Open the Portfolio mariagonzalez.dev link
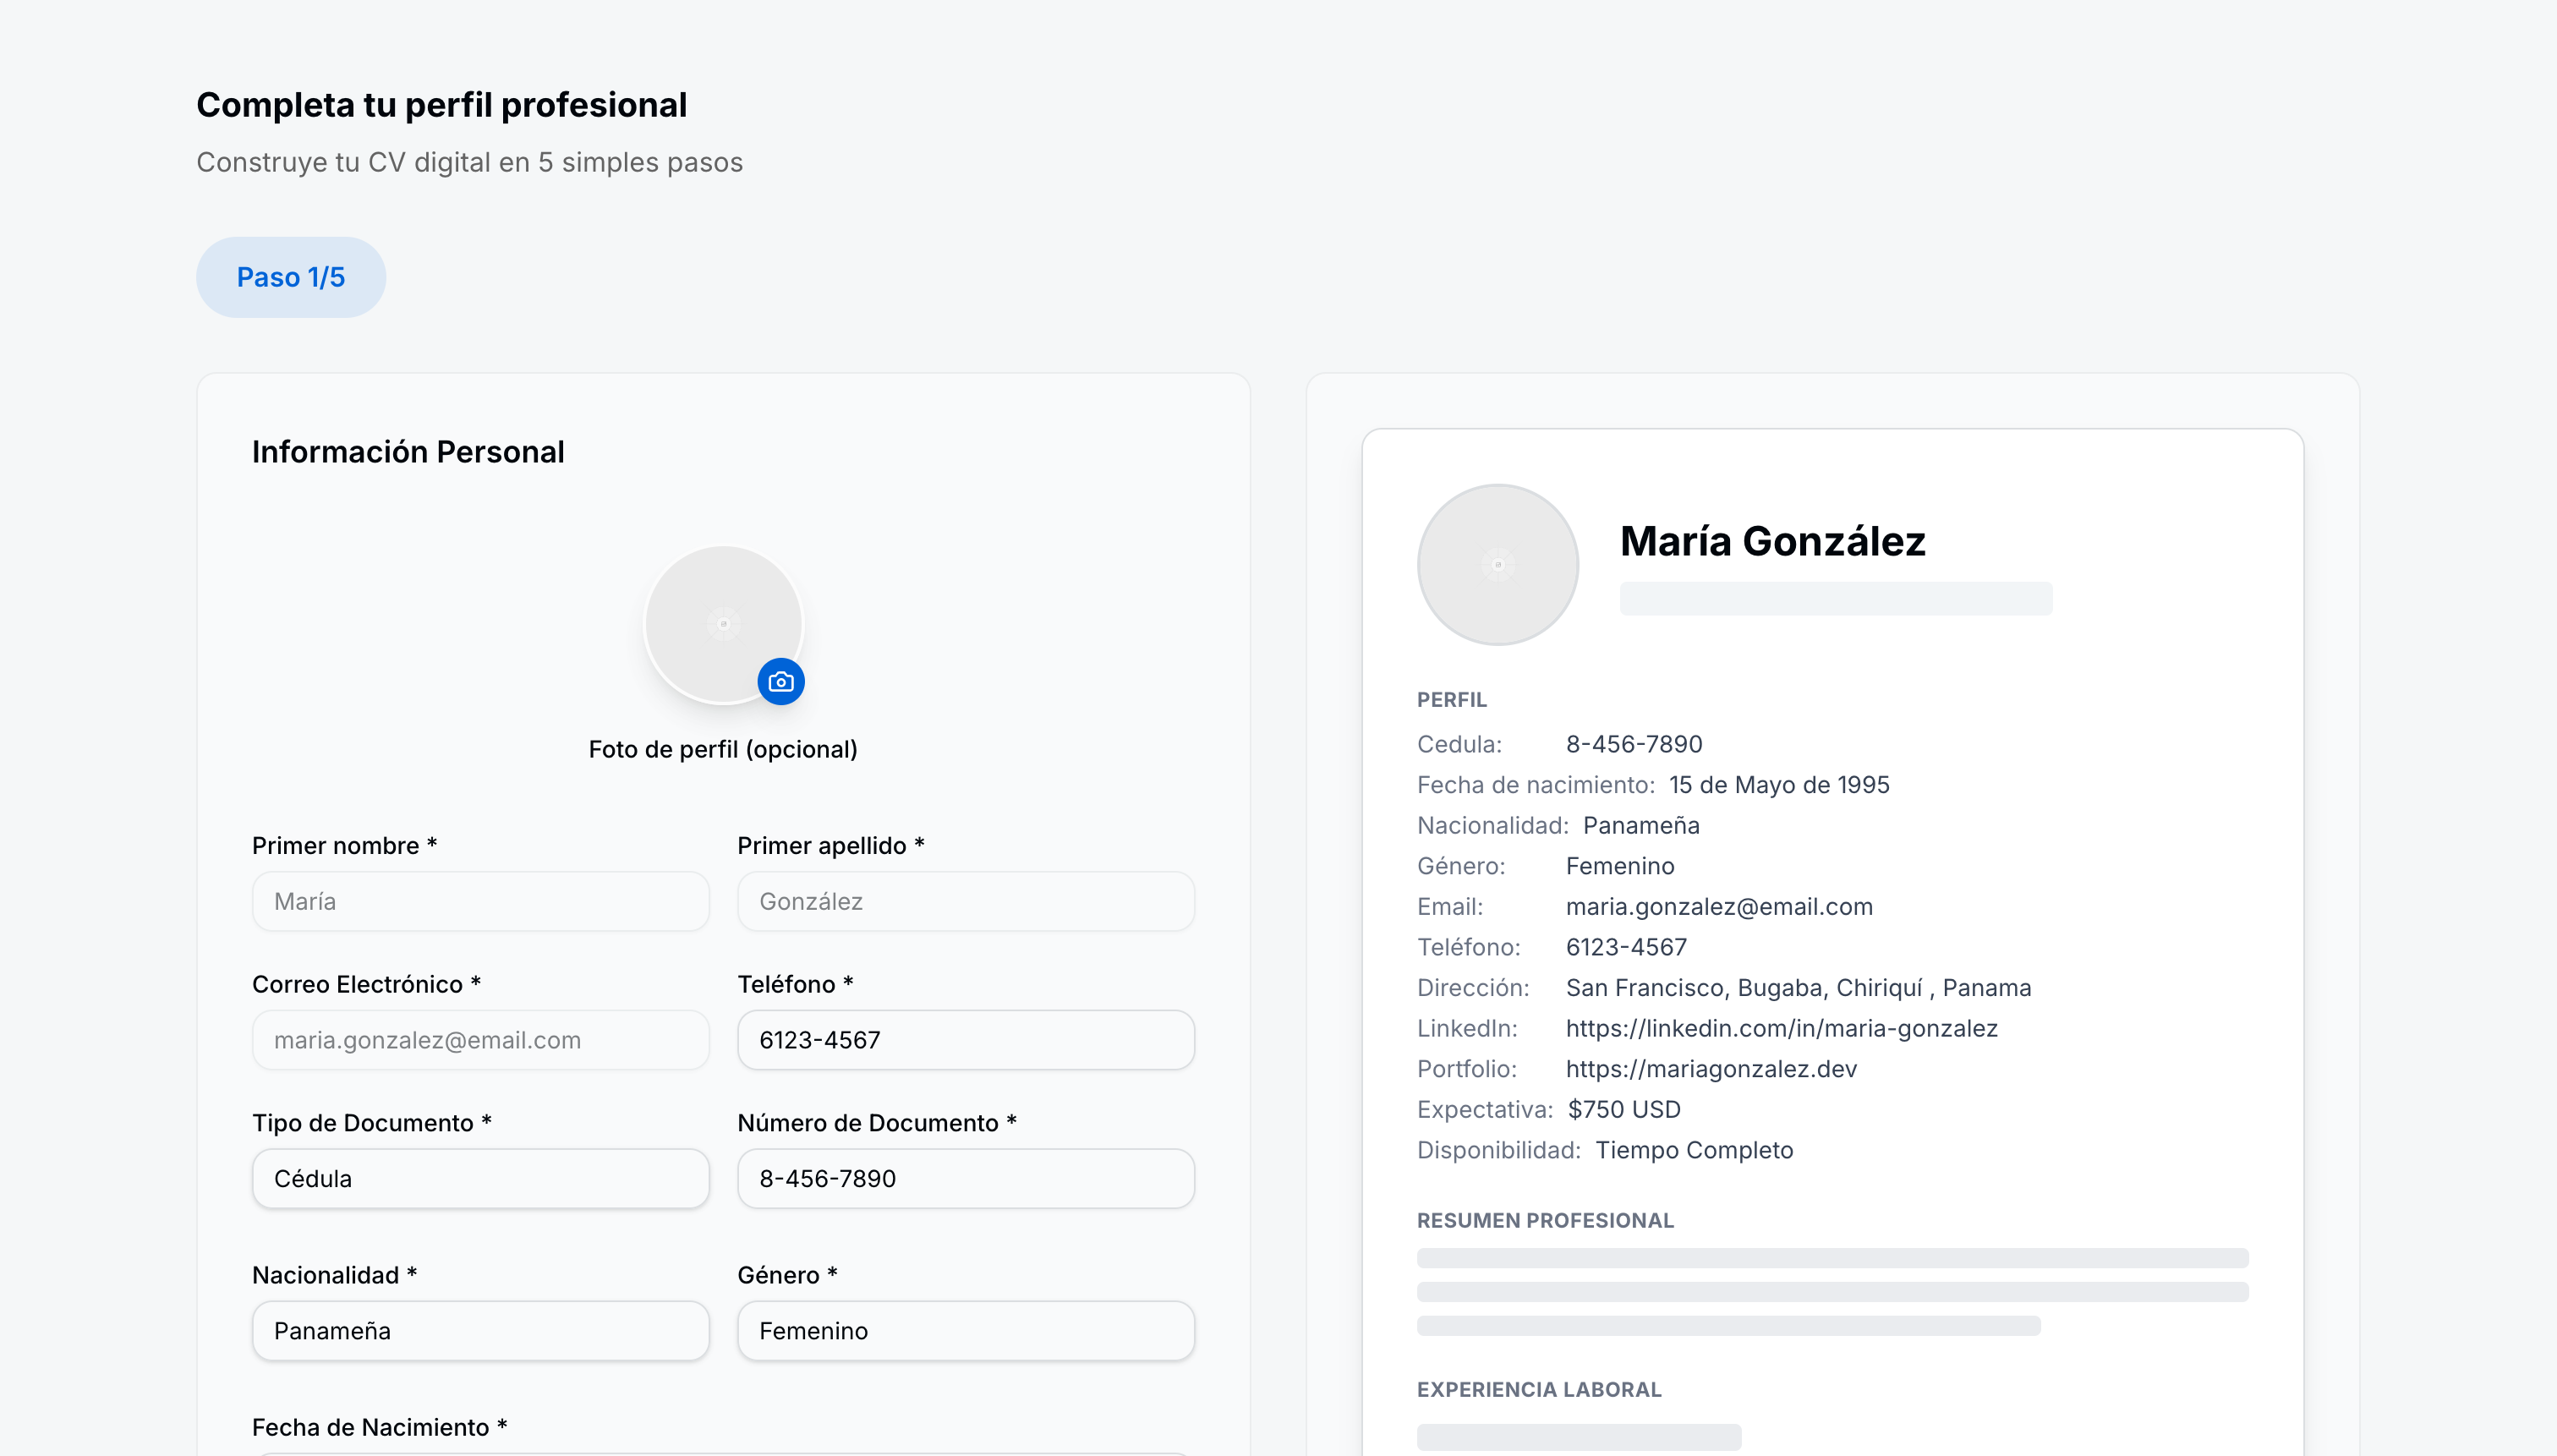 coord(1711,1069)
